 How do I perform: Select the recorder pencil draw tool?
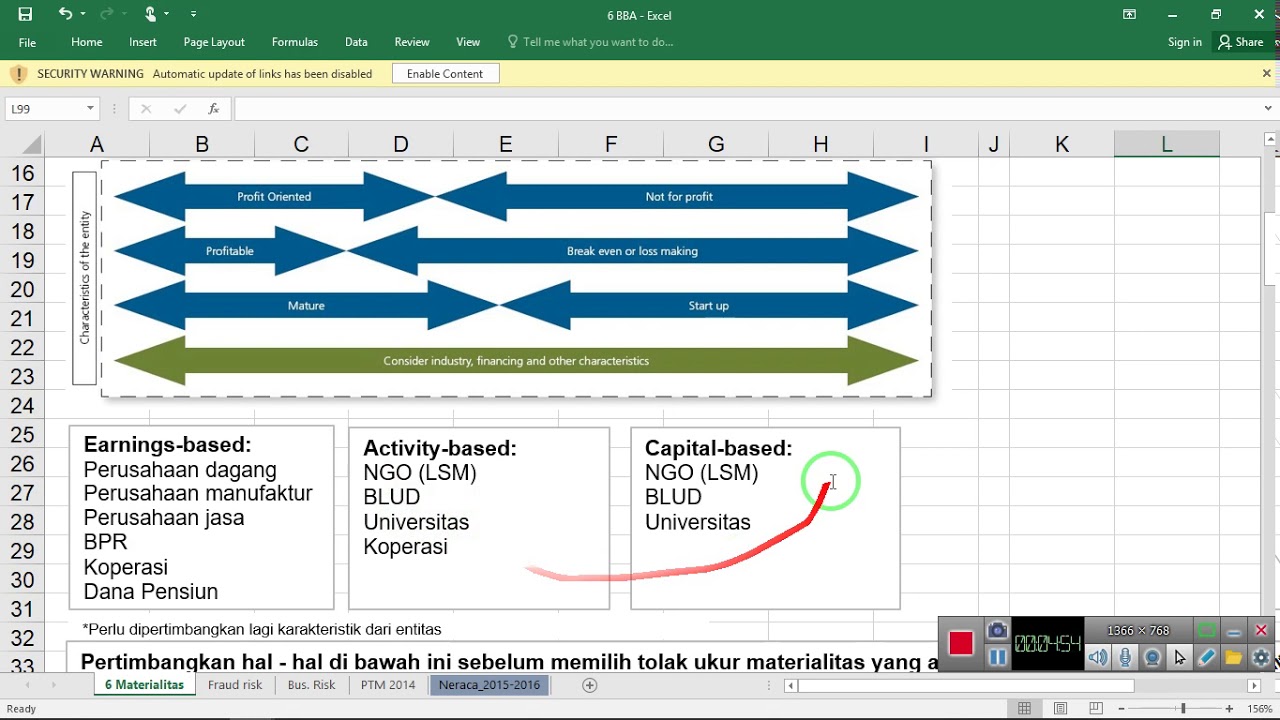(x=1207, y=657)
